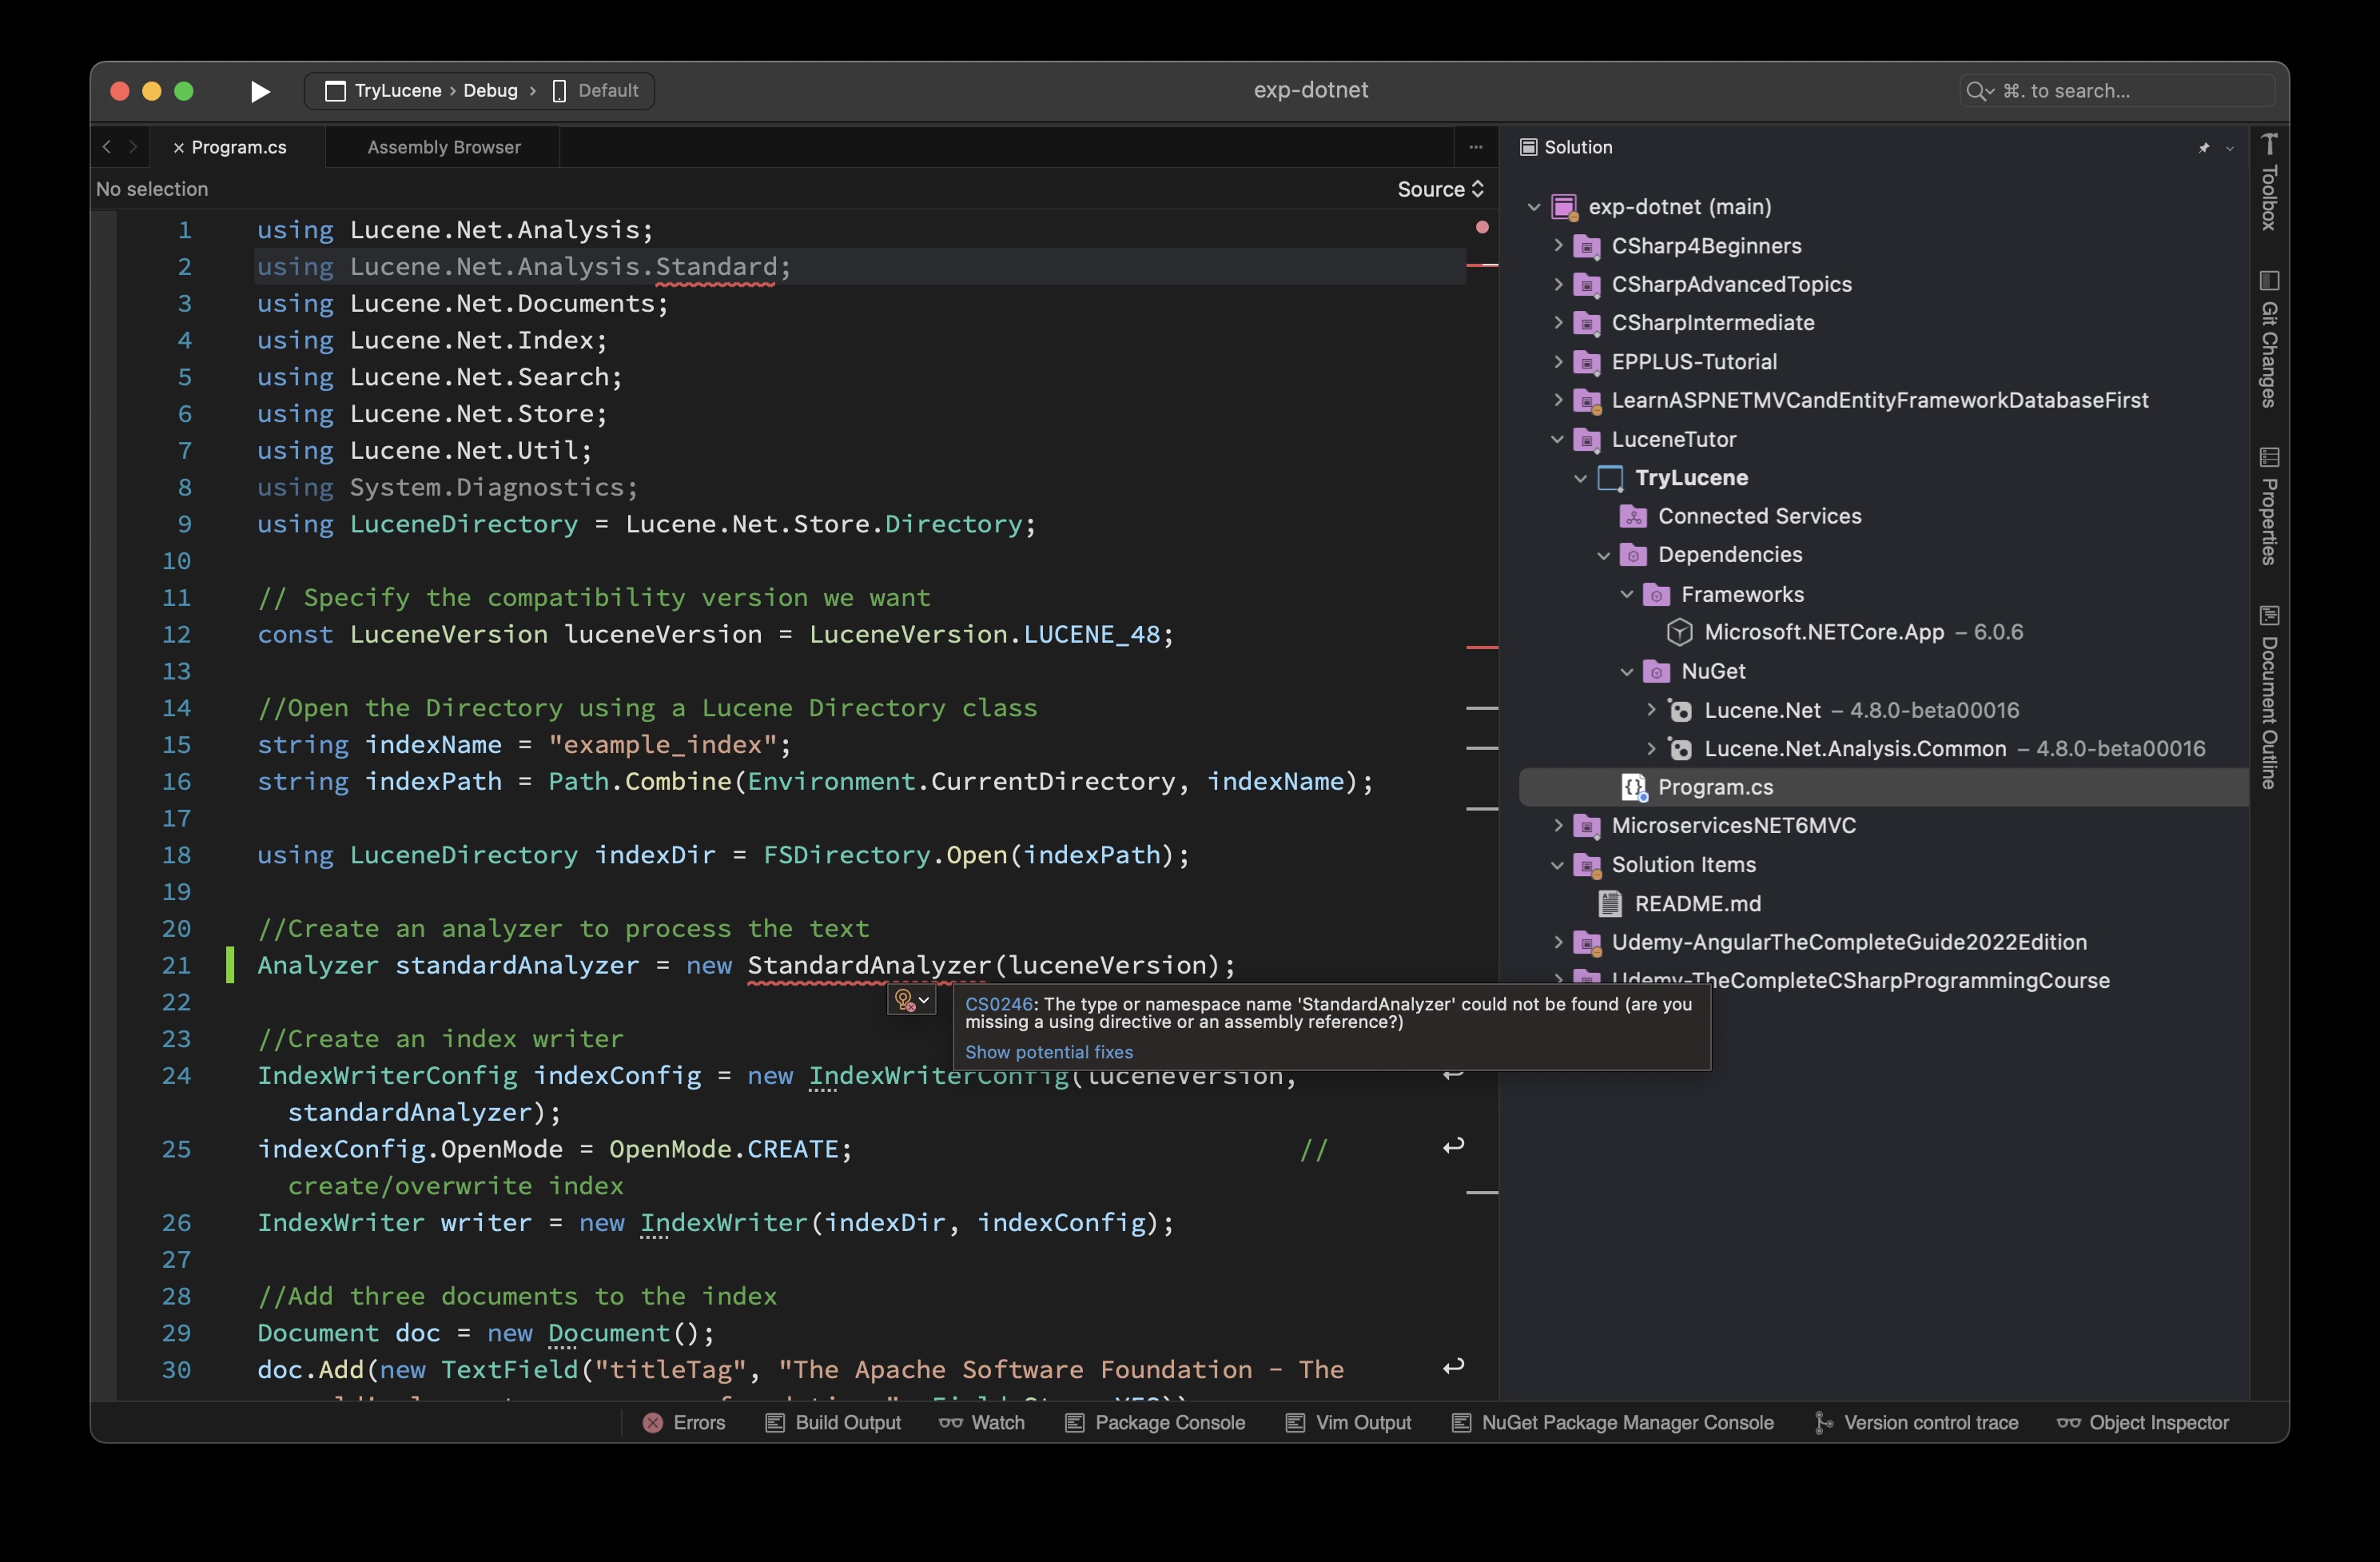The width and height of the screenshot is (2380, 1562).
Task: Open the Git Changes side panel
Action: click(2269, 340)
